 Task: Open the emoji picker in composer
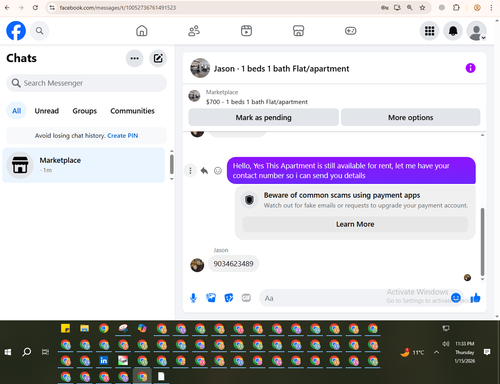point(456,297)
